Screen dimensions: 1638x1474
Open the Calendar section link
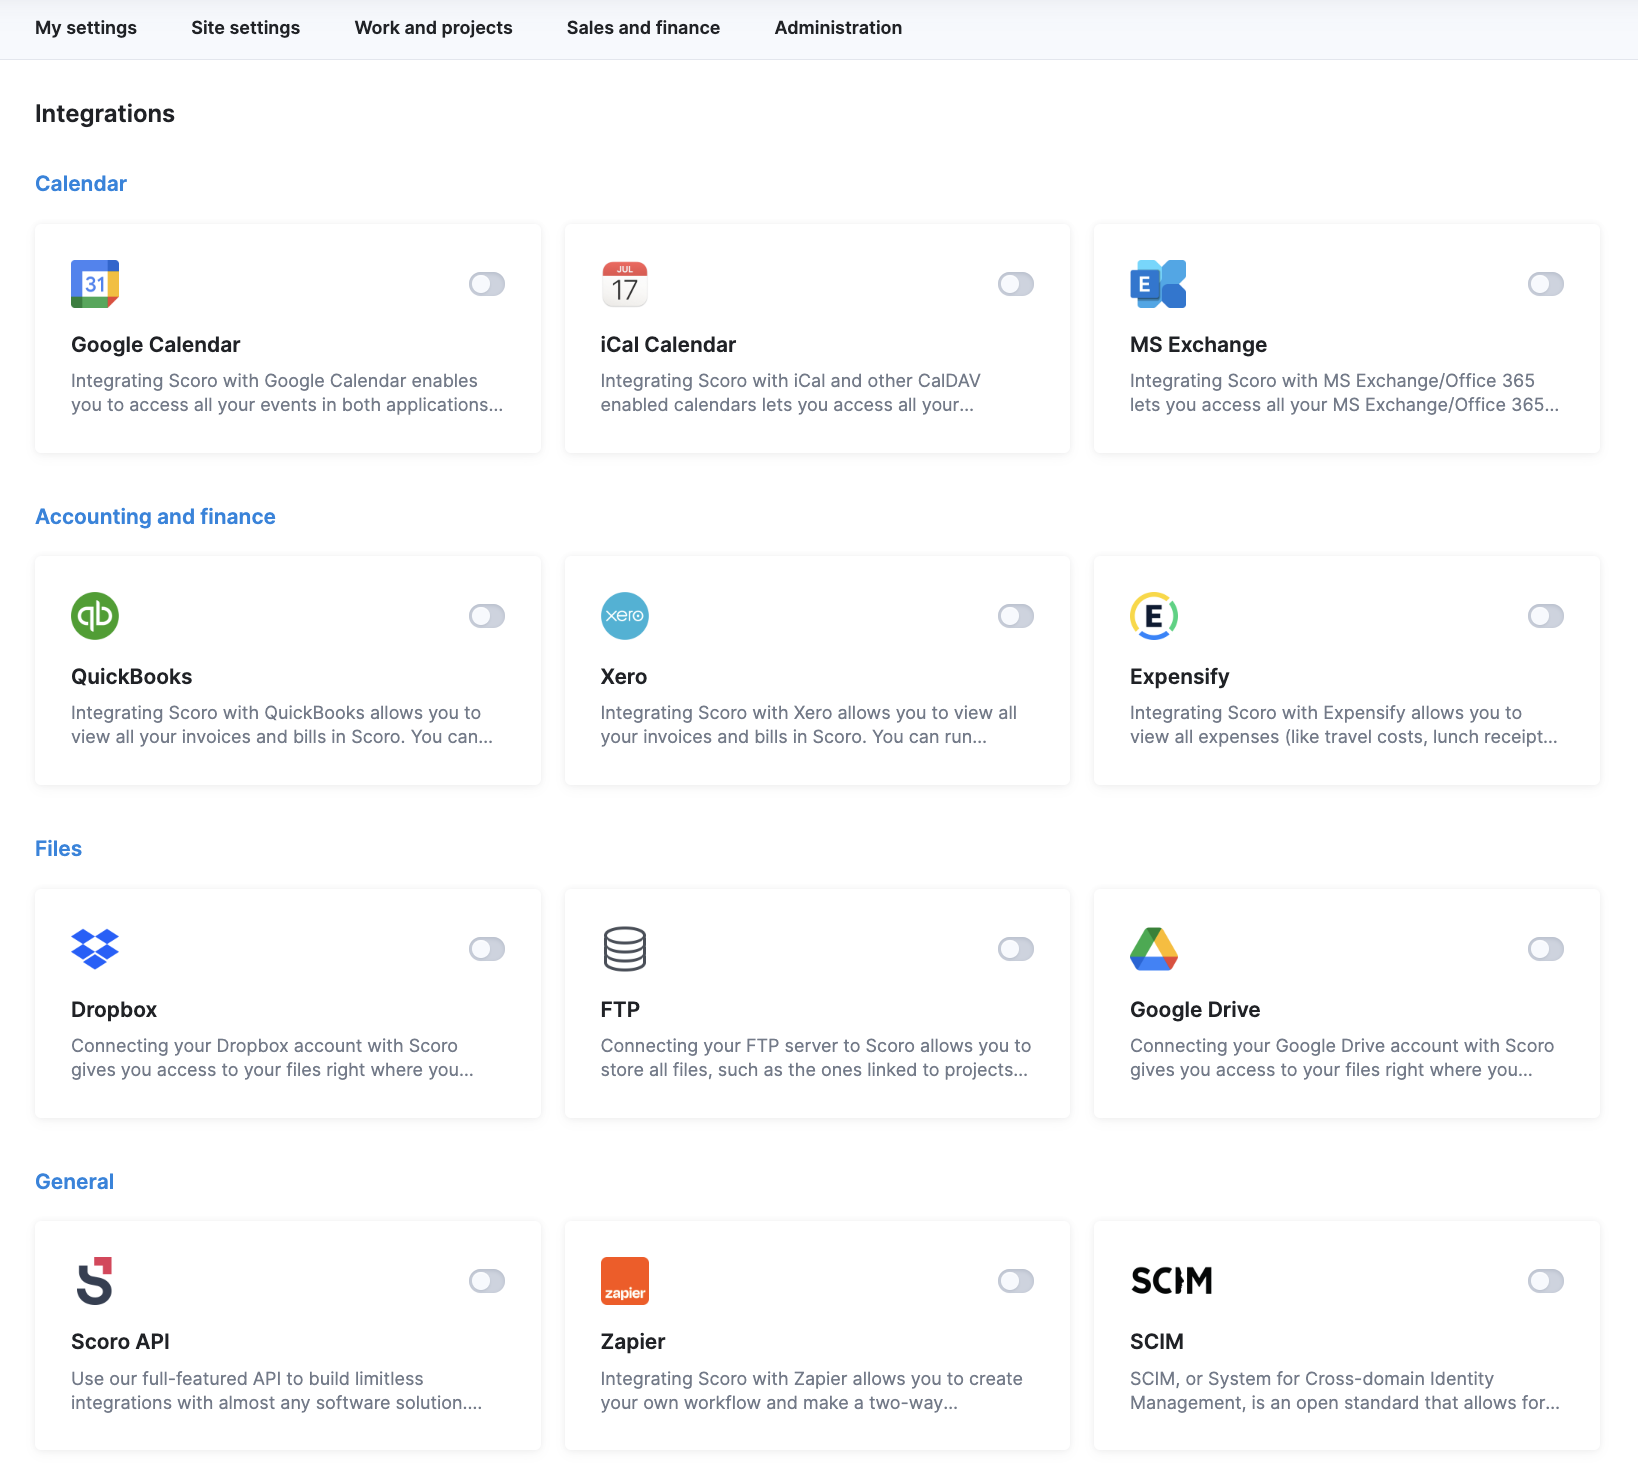pyautogui.click(x=81, y=183)
